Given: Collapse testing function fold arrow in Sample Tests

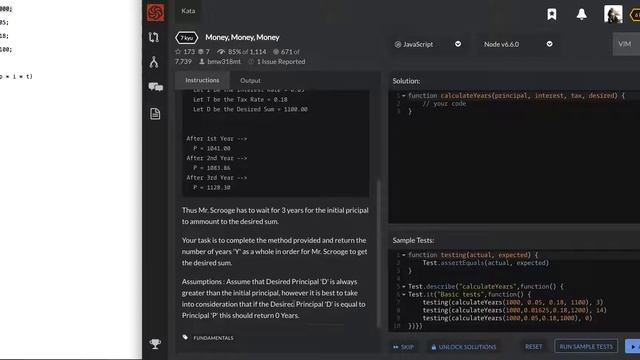Looking at the screenshot, I should pyautogui.click(x=404, y=255).
